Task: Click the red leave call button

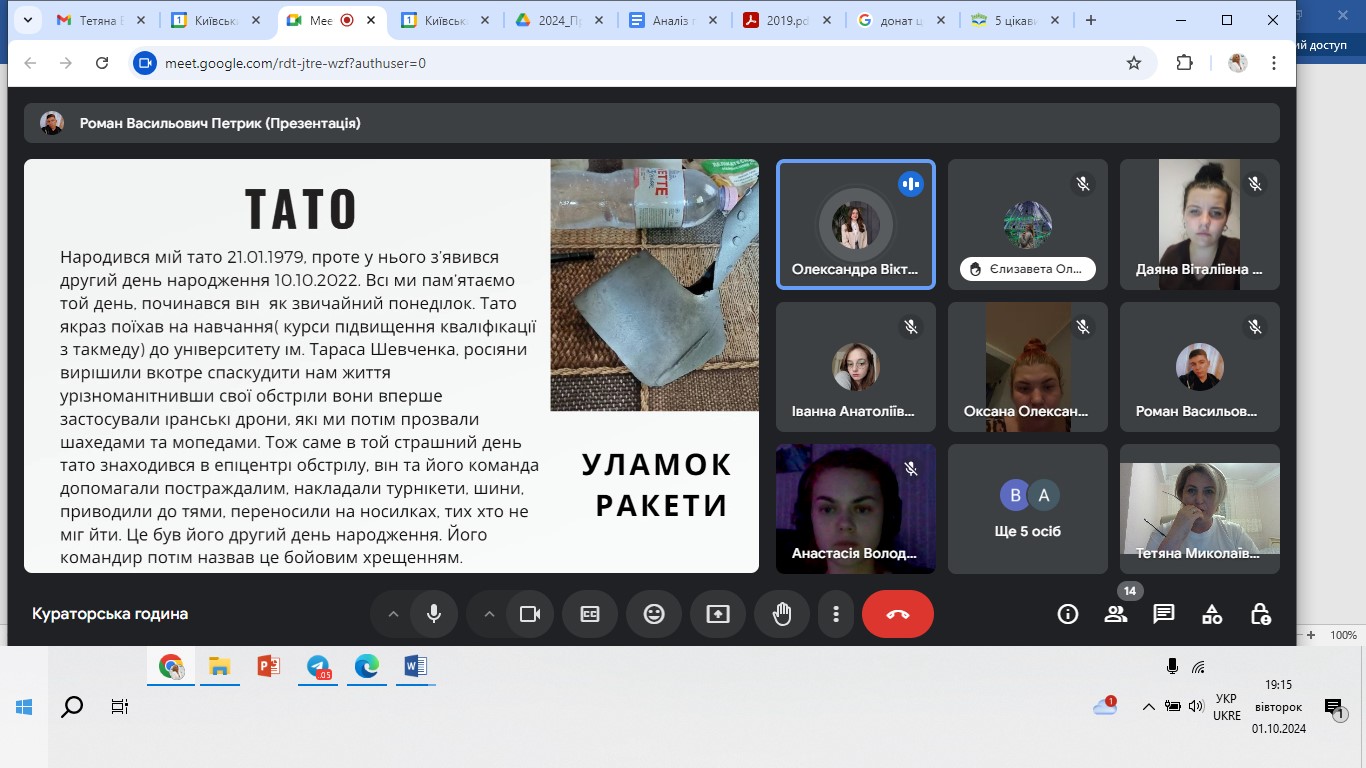Action: pyautogui.click(x=897, y=614)
